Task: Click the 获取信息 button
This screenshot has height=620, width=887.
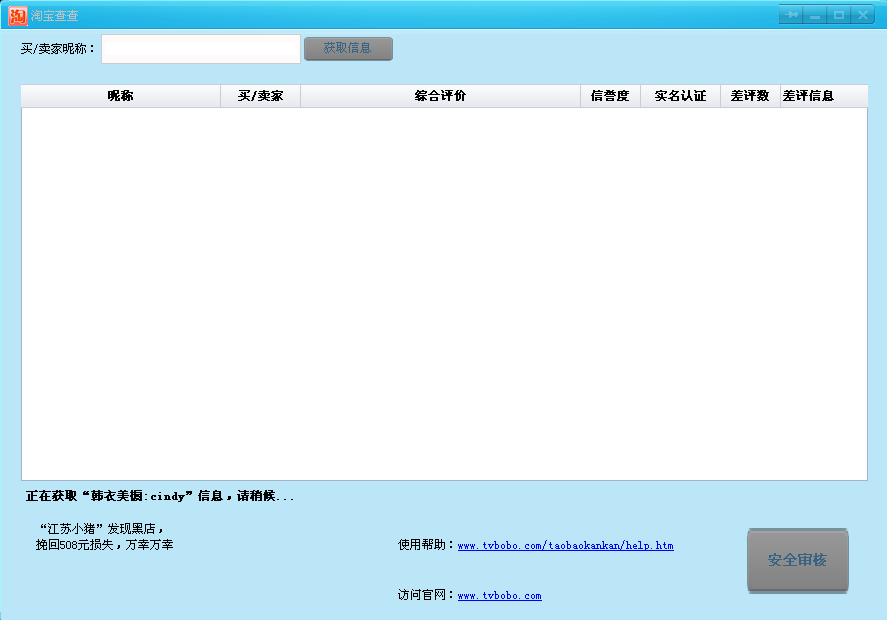Action: [x=348, y=49]
